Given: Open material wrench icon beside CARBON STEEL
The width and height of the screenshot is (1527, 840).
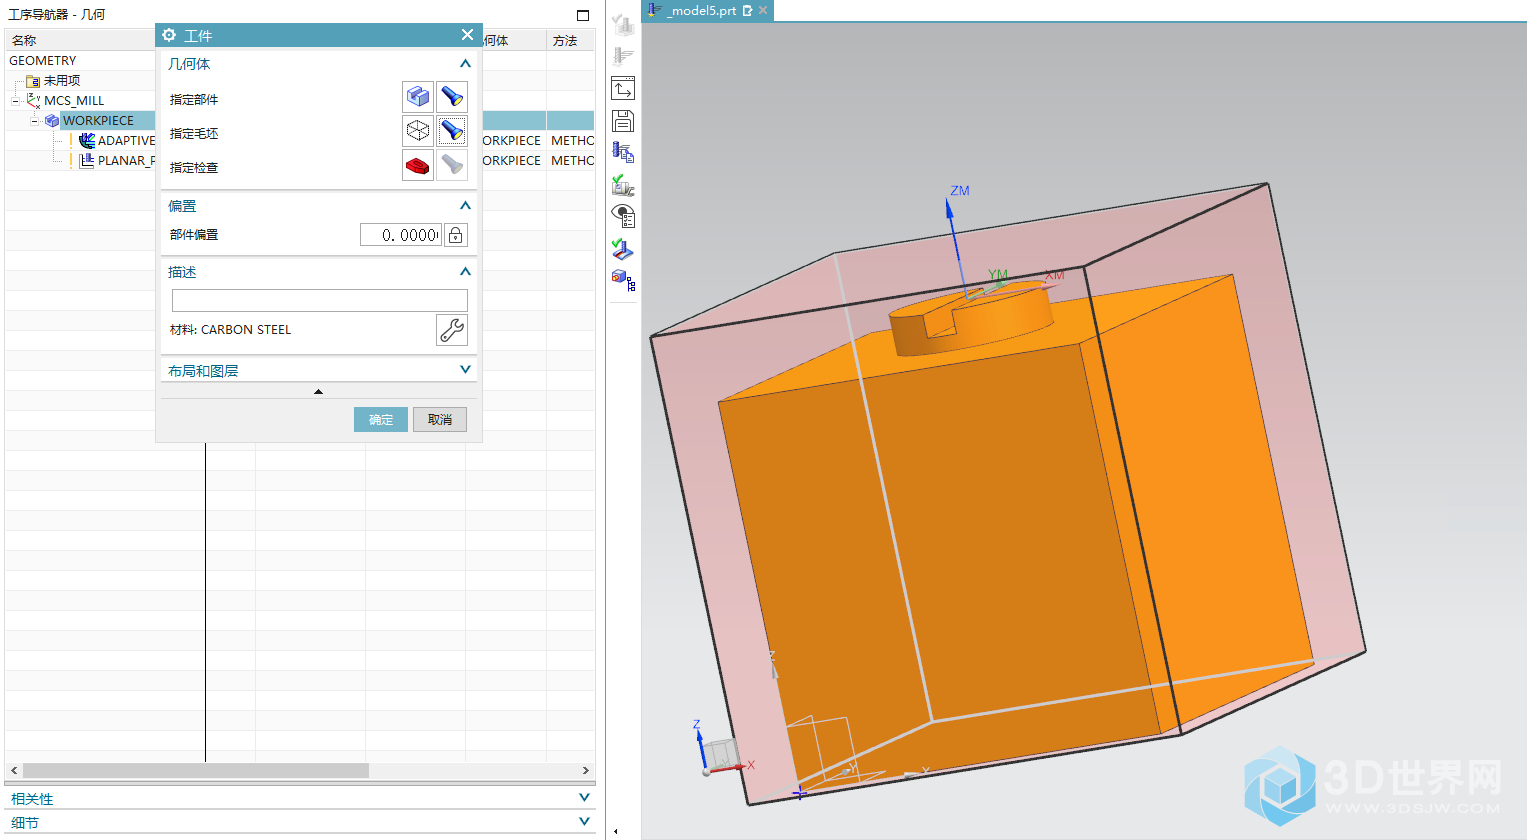Looking at the screenshot, I should pyautogui.click(x=452, y=330).
